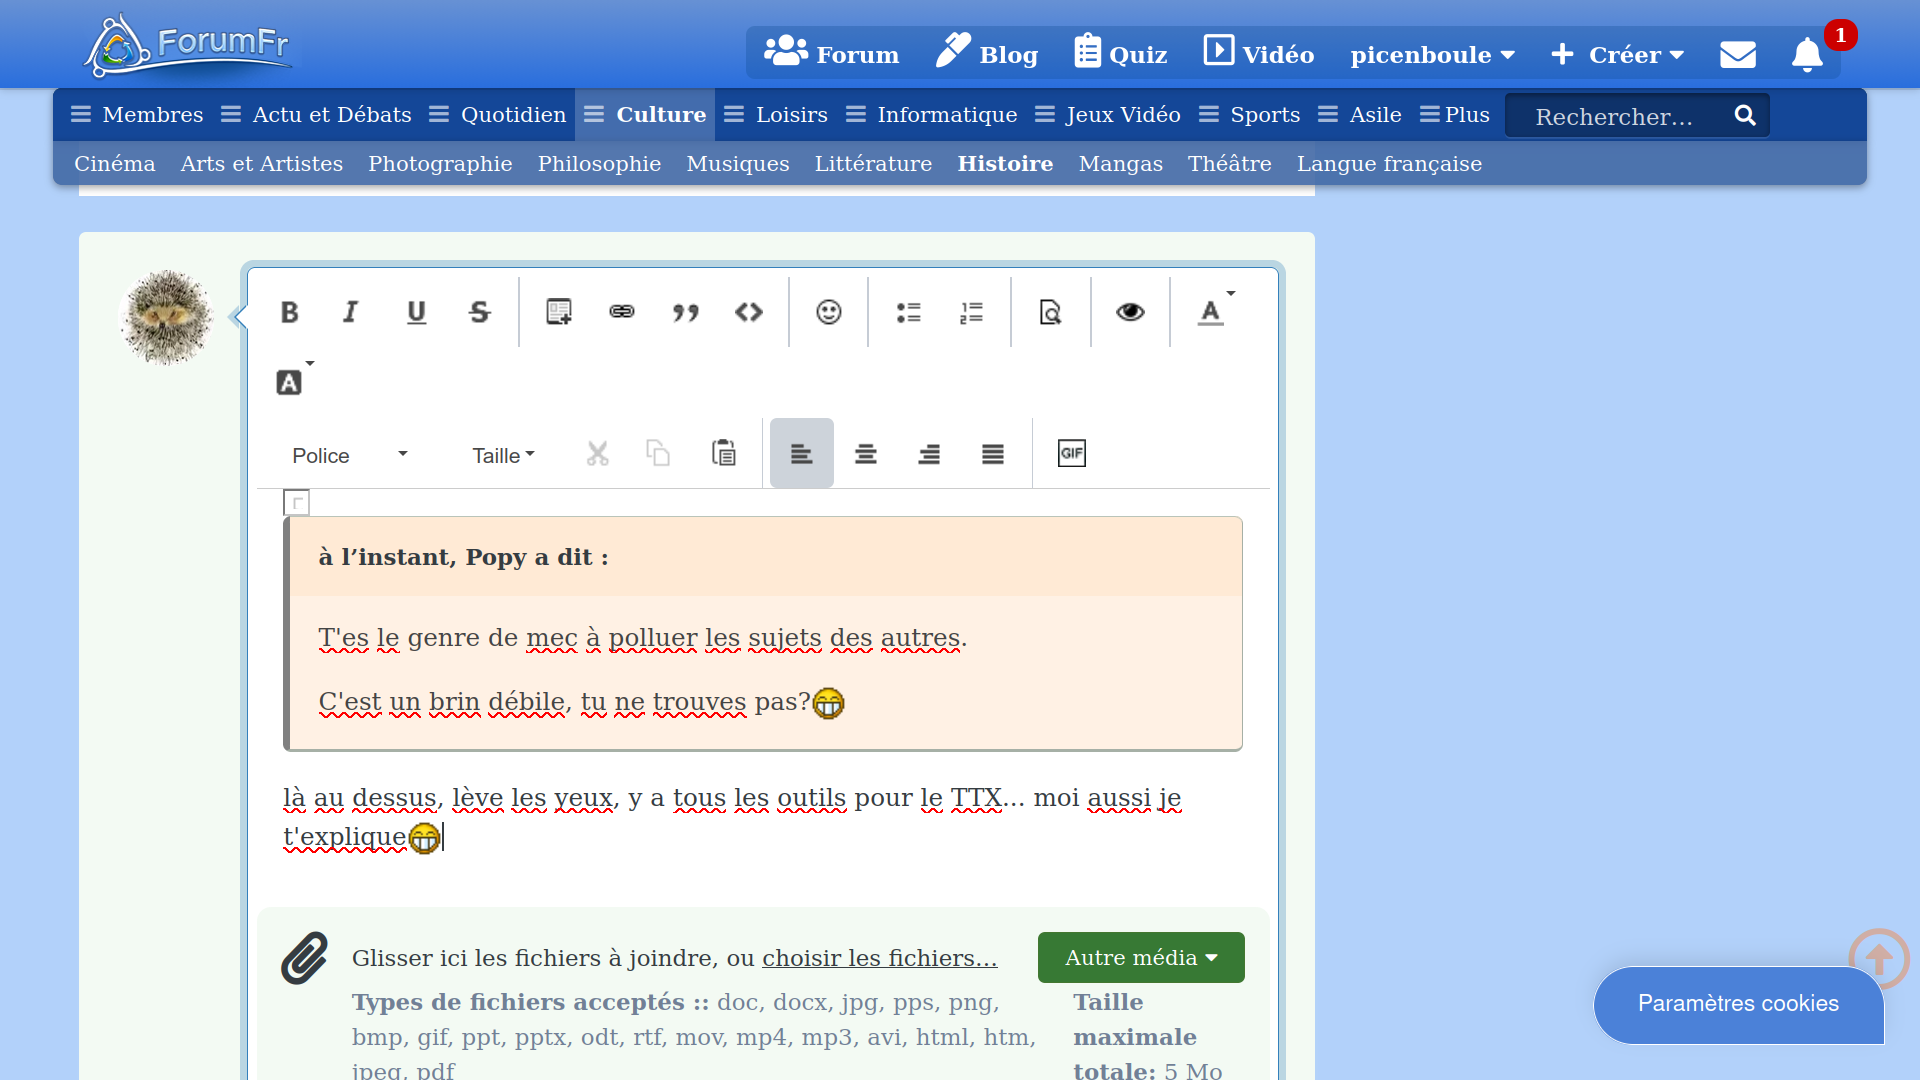Toggle italic formatting in editor

coord(350,313)
